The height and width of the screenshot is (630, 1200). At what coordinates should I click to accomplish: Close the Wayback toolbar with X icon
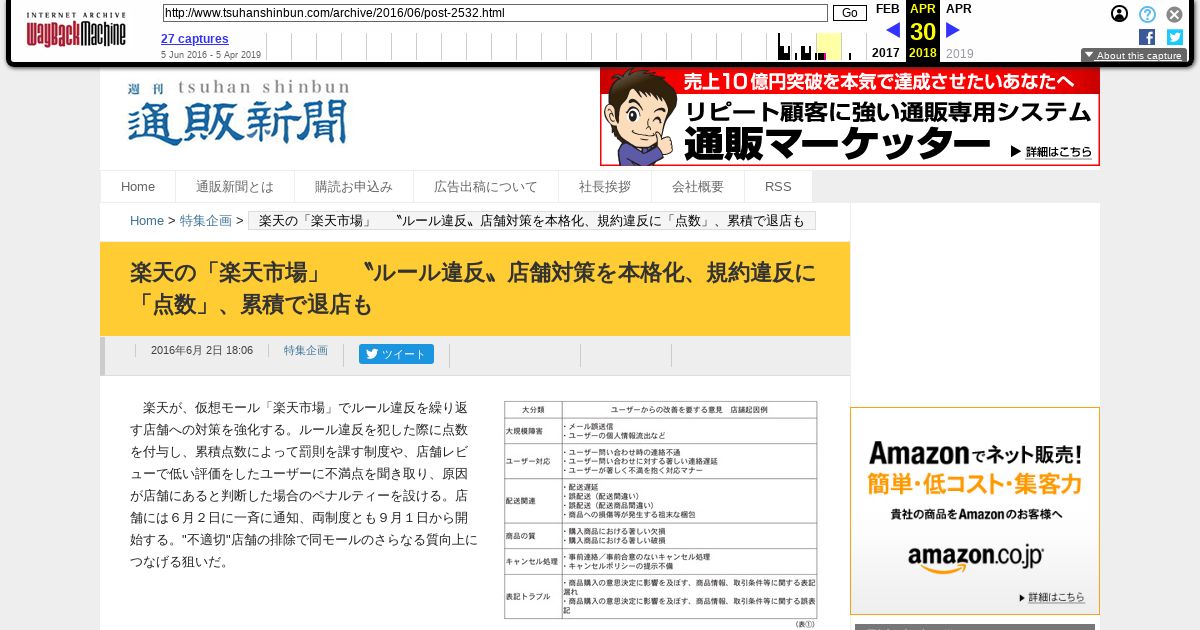pos(1174,14)
